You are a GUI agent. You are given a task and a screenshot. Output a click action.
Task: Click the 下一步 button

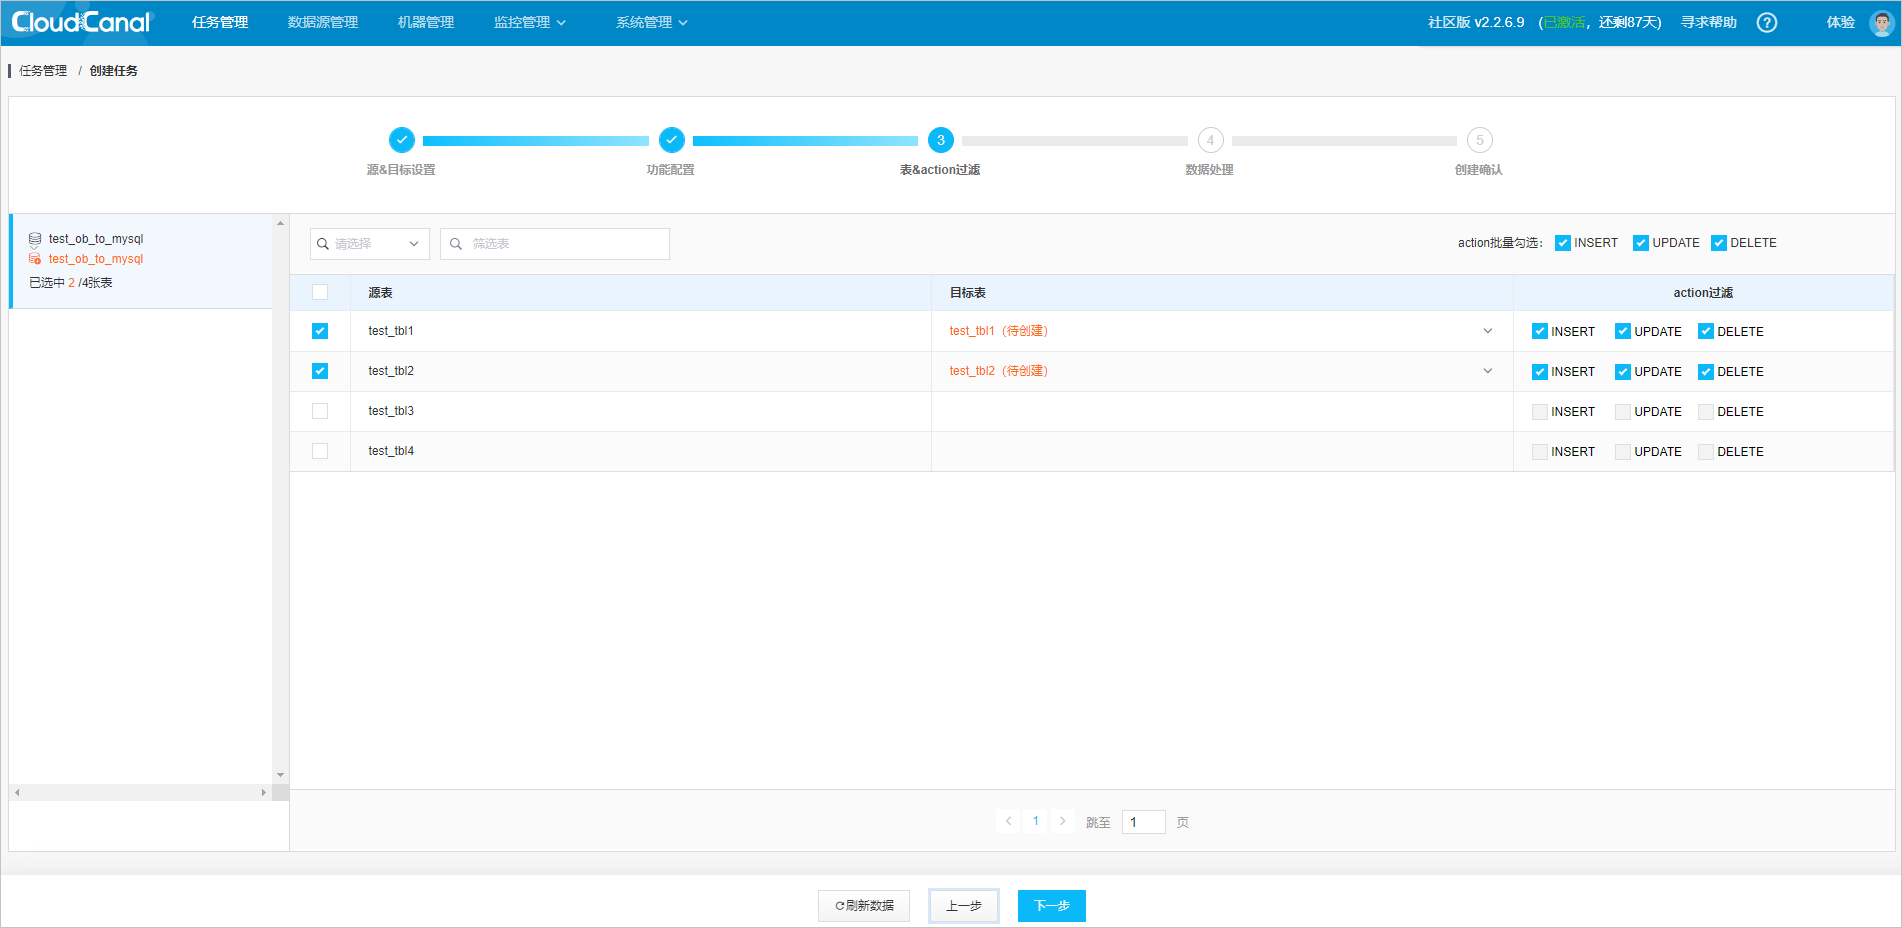[x=1051, y=905]
